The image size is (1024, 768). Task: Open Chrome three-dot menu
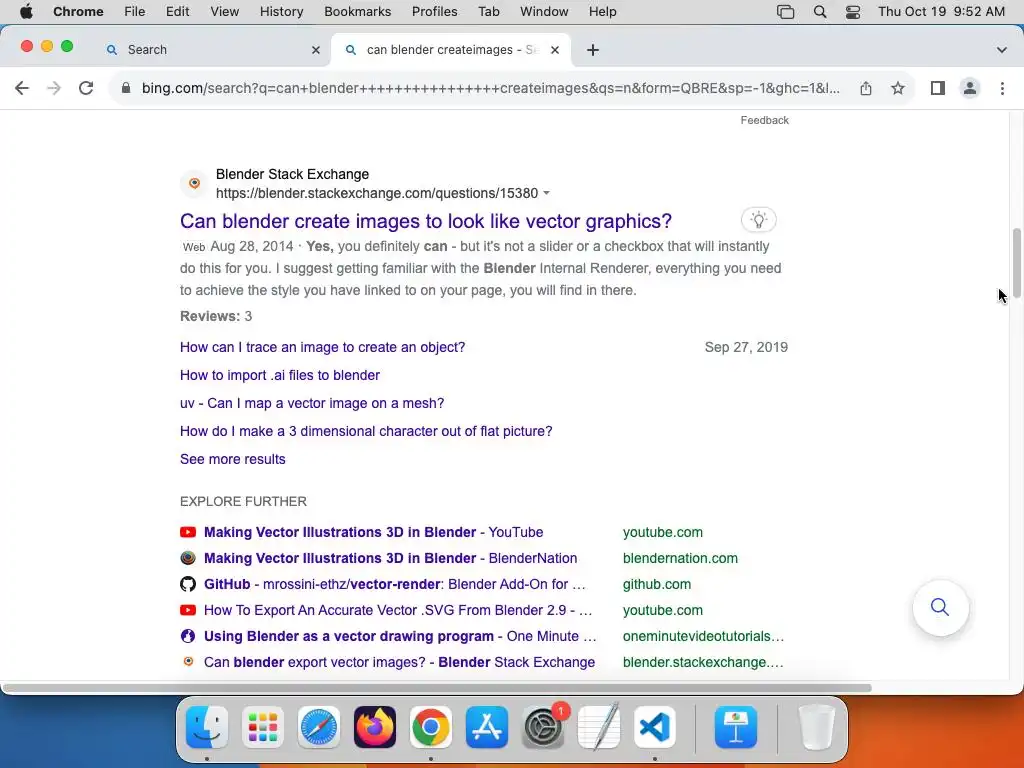[x=1002, y=88]
